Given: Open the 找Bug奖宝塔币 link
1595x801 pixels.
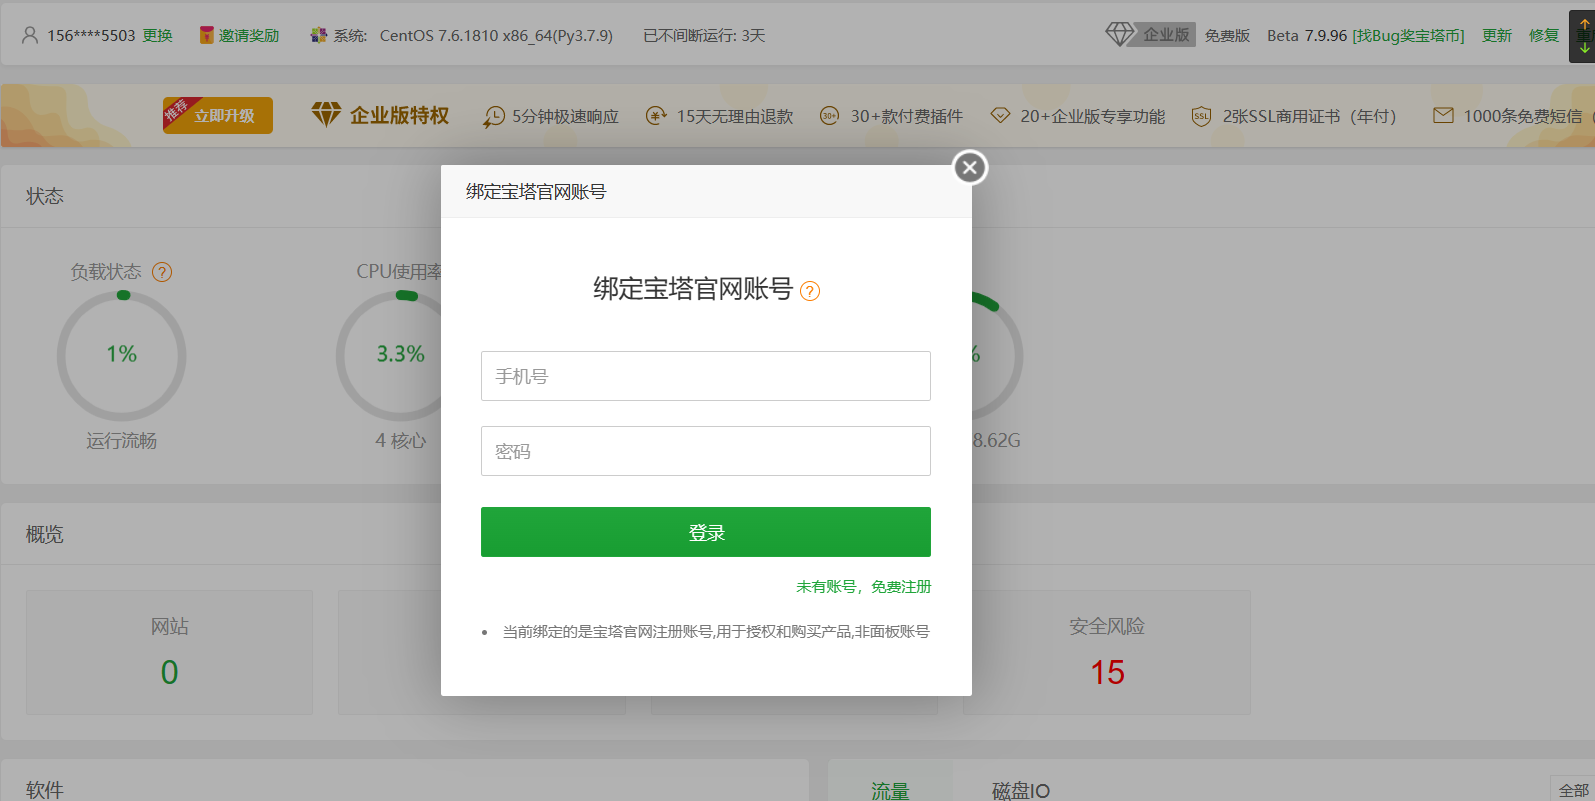Looking at the screenshot, I should click(1408, 36).
